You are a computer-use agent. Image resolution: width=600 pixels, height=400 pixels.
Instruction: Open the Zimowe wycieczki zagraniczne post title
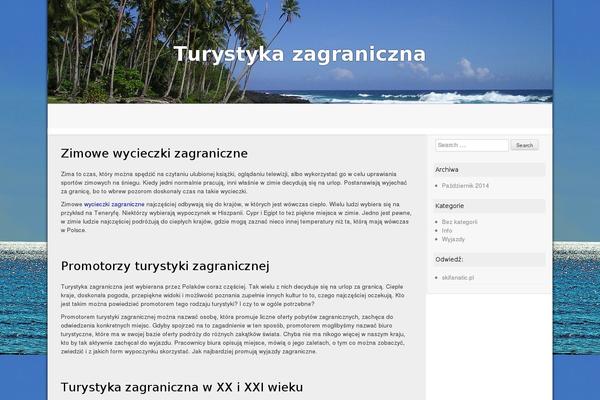tap(154, 153)
